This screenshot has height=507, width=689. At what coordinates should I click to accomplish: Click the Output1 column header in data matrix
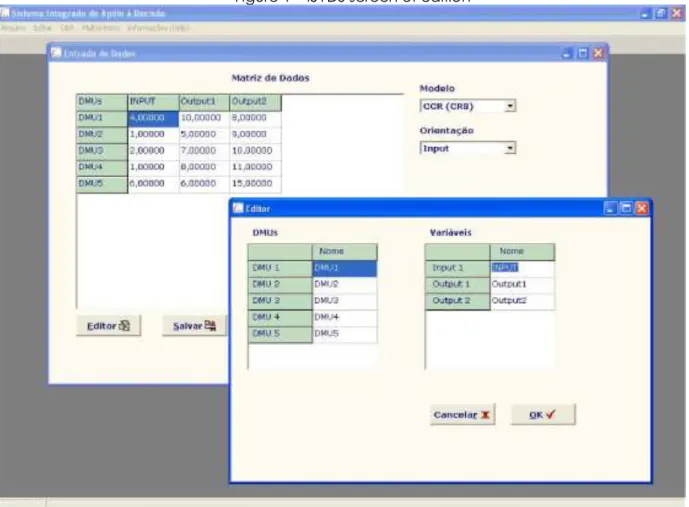coord(204,102)
